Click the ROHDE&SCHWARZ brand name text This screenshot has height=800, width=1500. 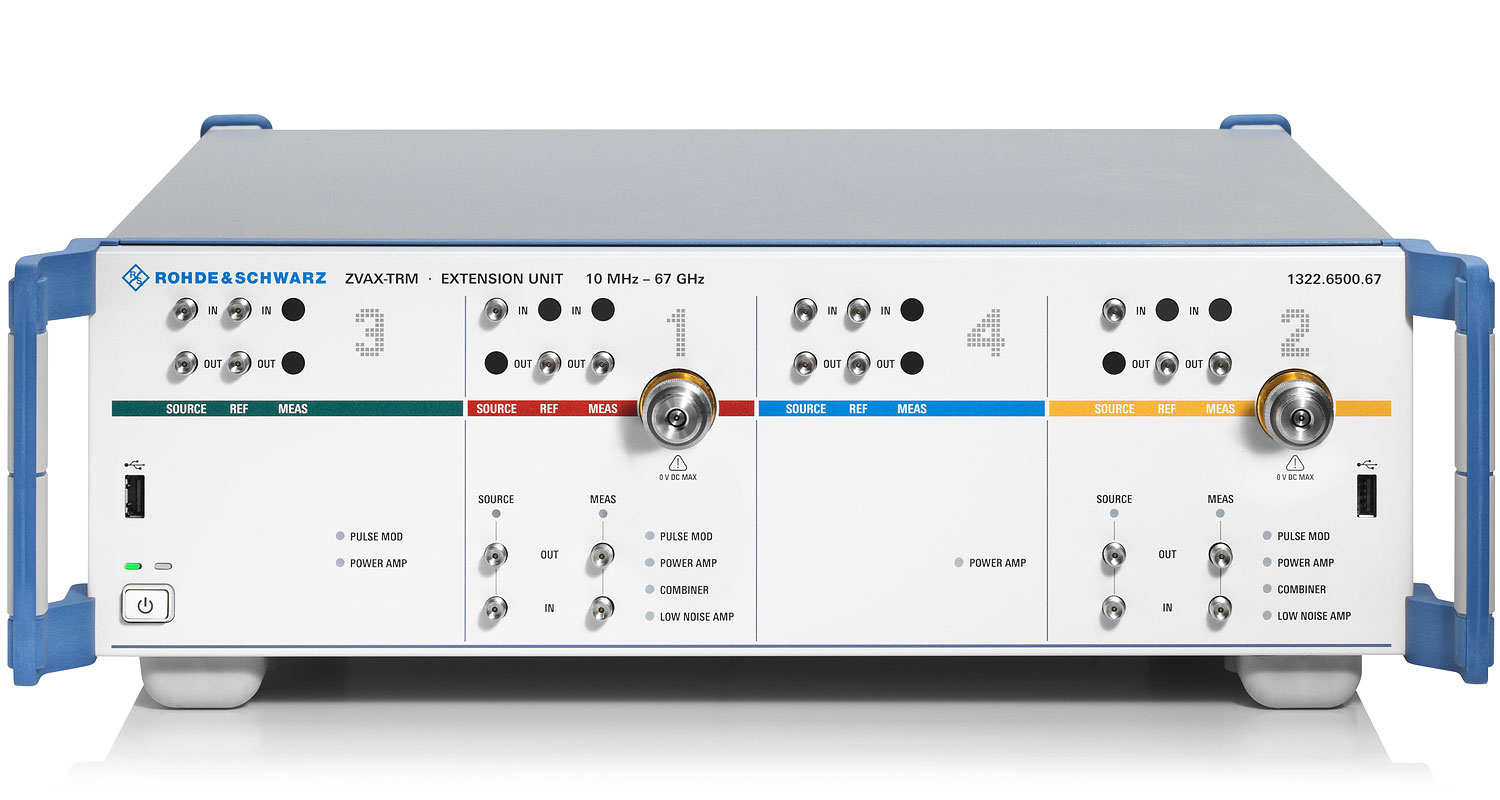(x=240, y=279)
